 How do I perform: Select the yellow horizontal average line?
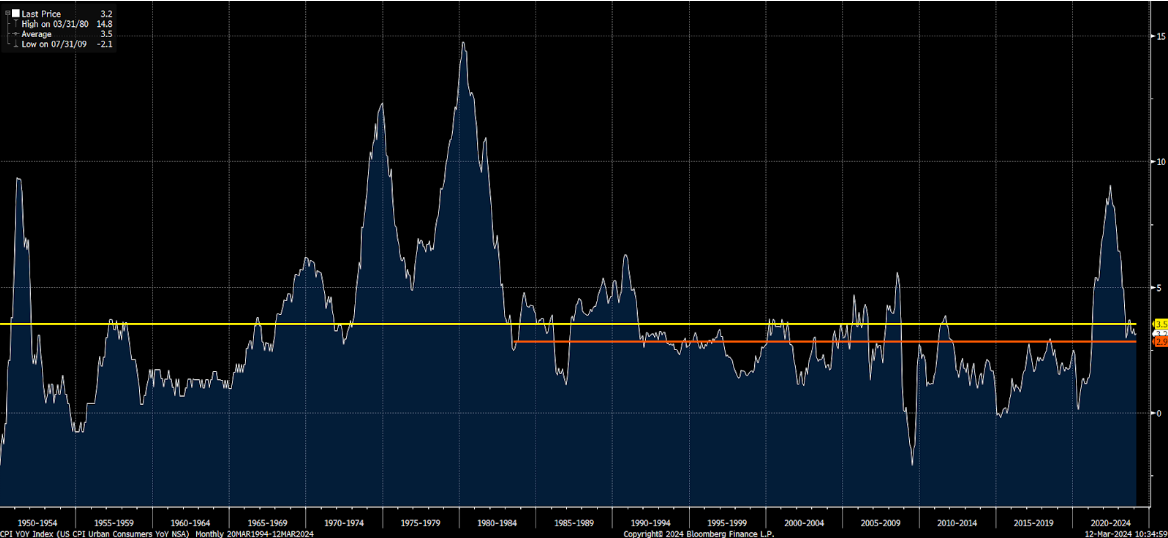click(568, 324)
